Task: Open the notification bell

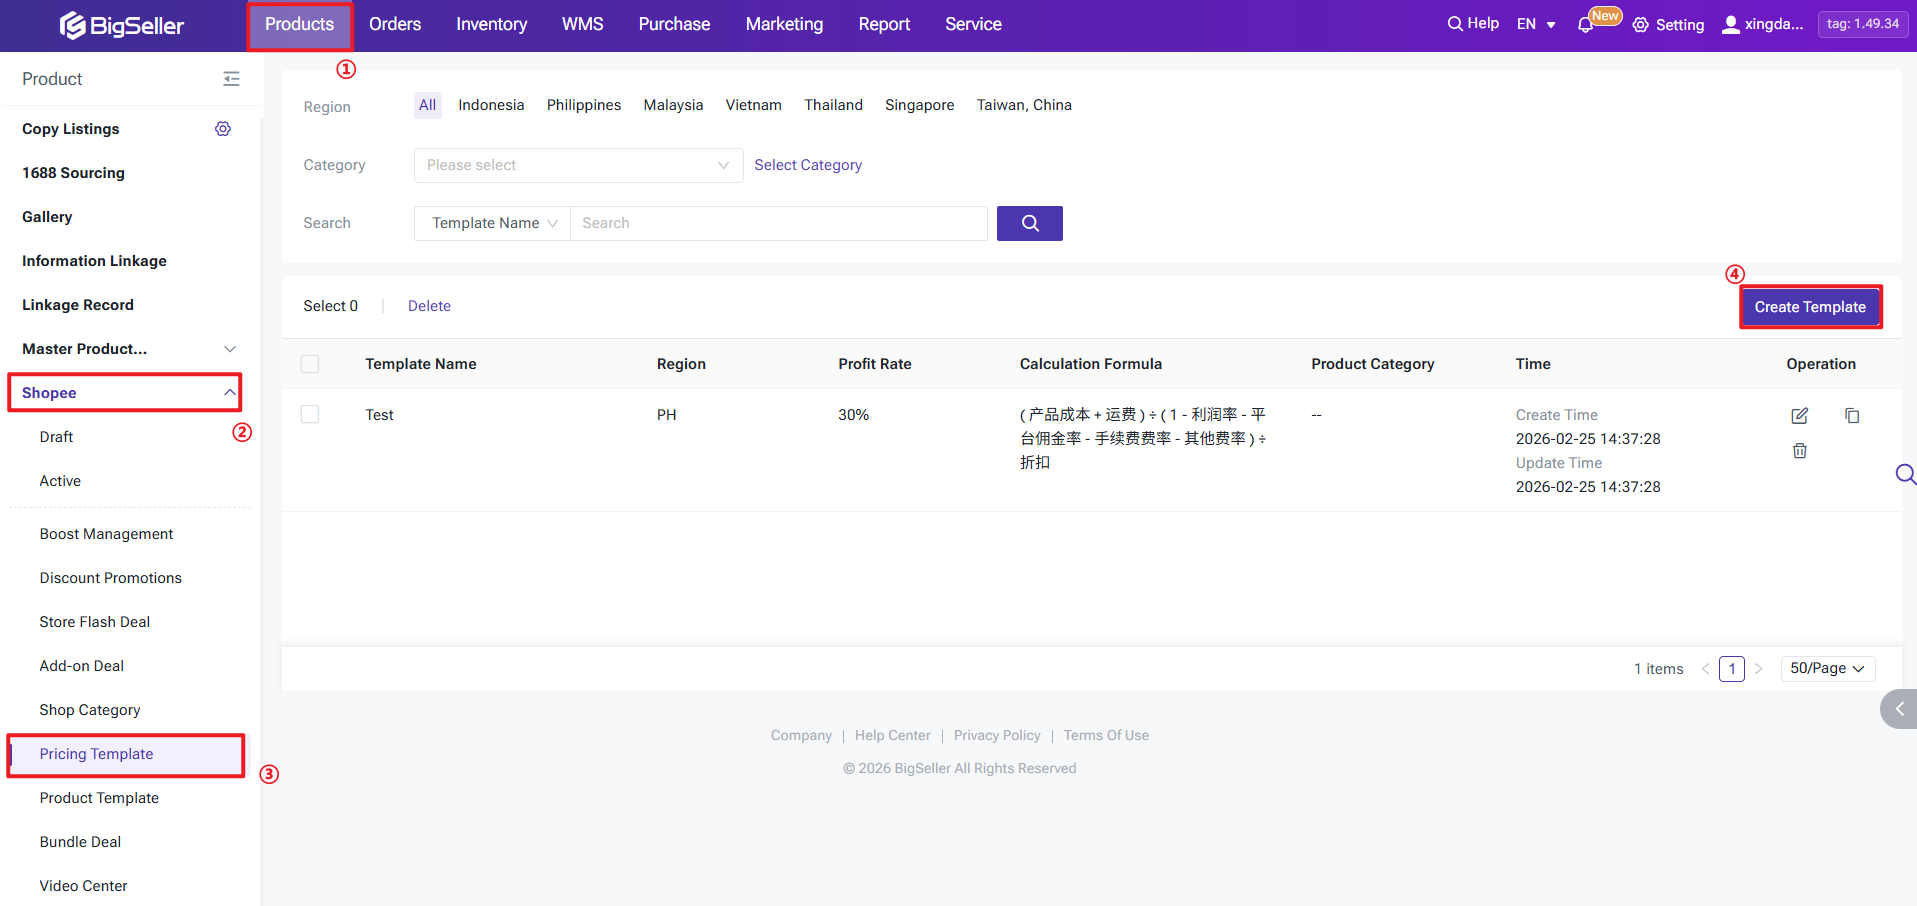Action: coord(1585,25)
